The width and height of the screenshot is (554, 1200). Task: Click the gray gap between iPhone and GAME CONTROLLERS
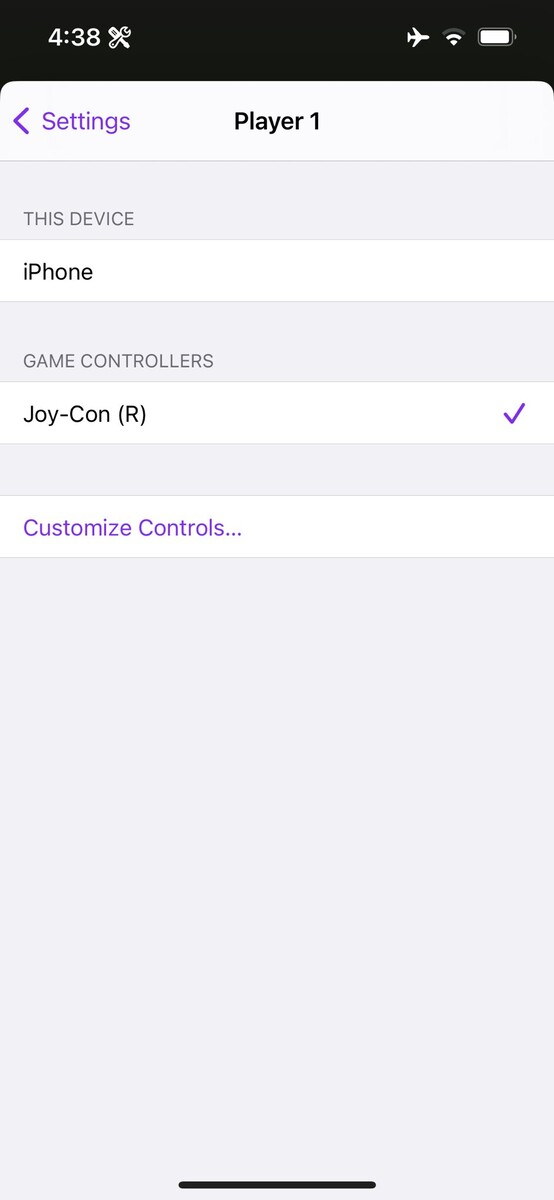coord(277,322)
